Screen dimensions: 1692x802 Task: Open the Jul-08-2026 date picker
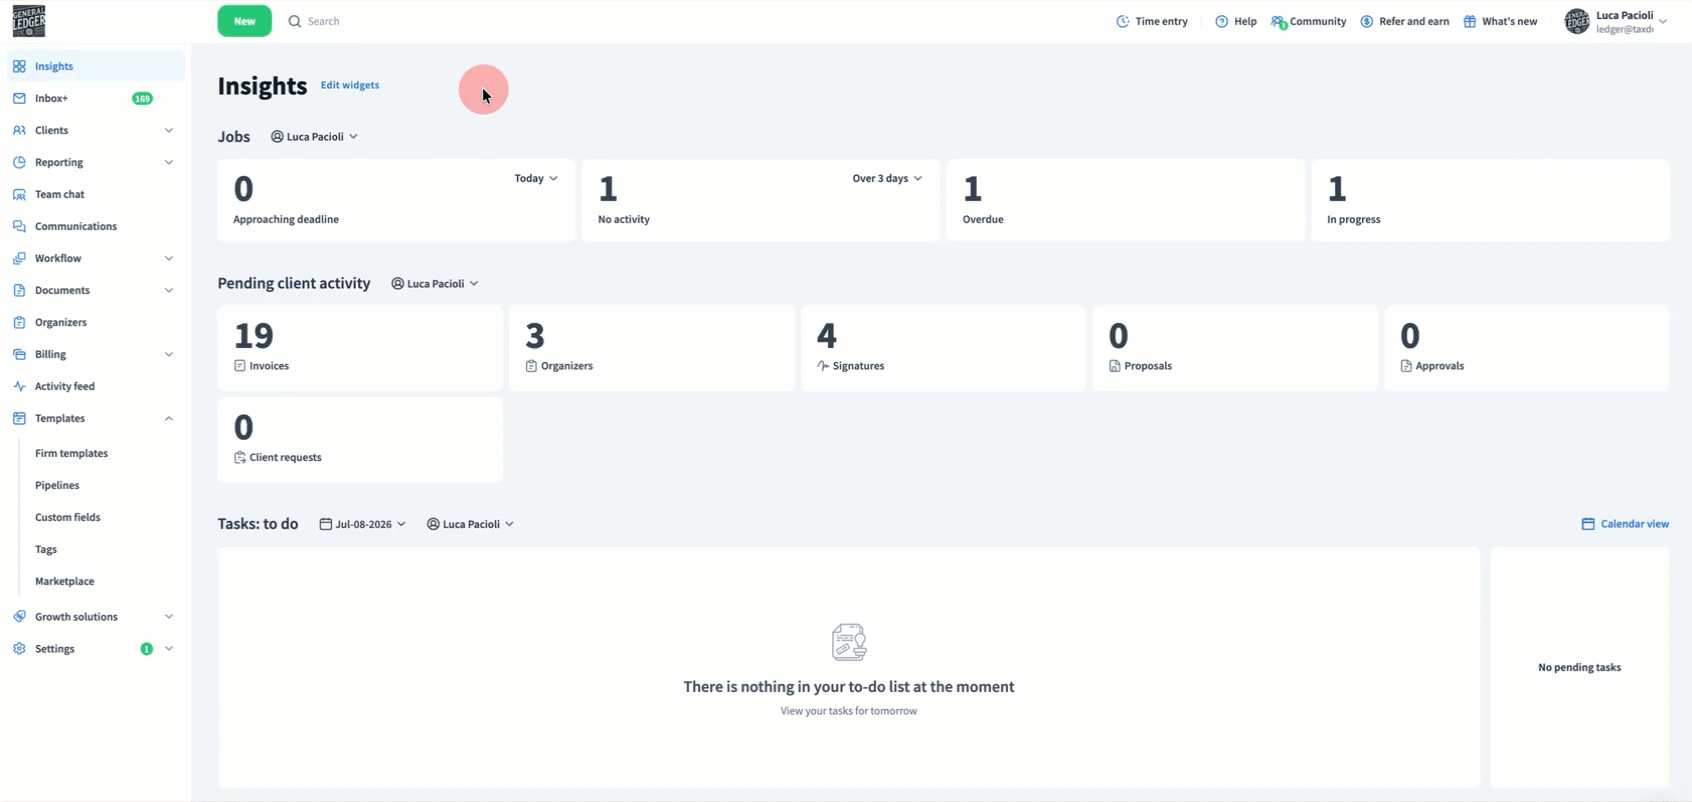(x=362, y=524)
